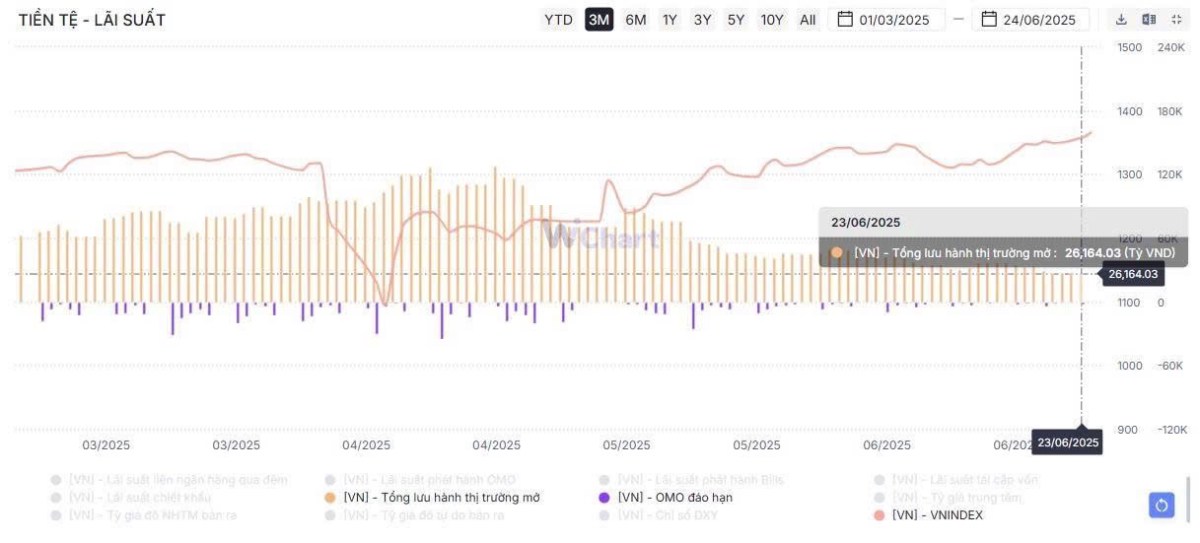Click calendar icon of start date
The image size is (1200, 543).
click(x=845, y=20)
